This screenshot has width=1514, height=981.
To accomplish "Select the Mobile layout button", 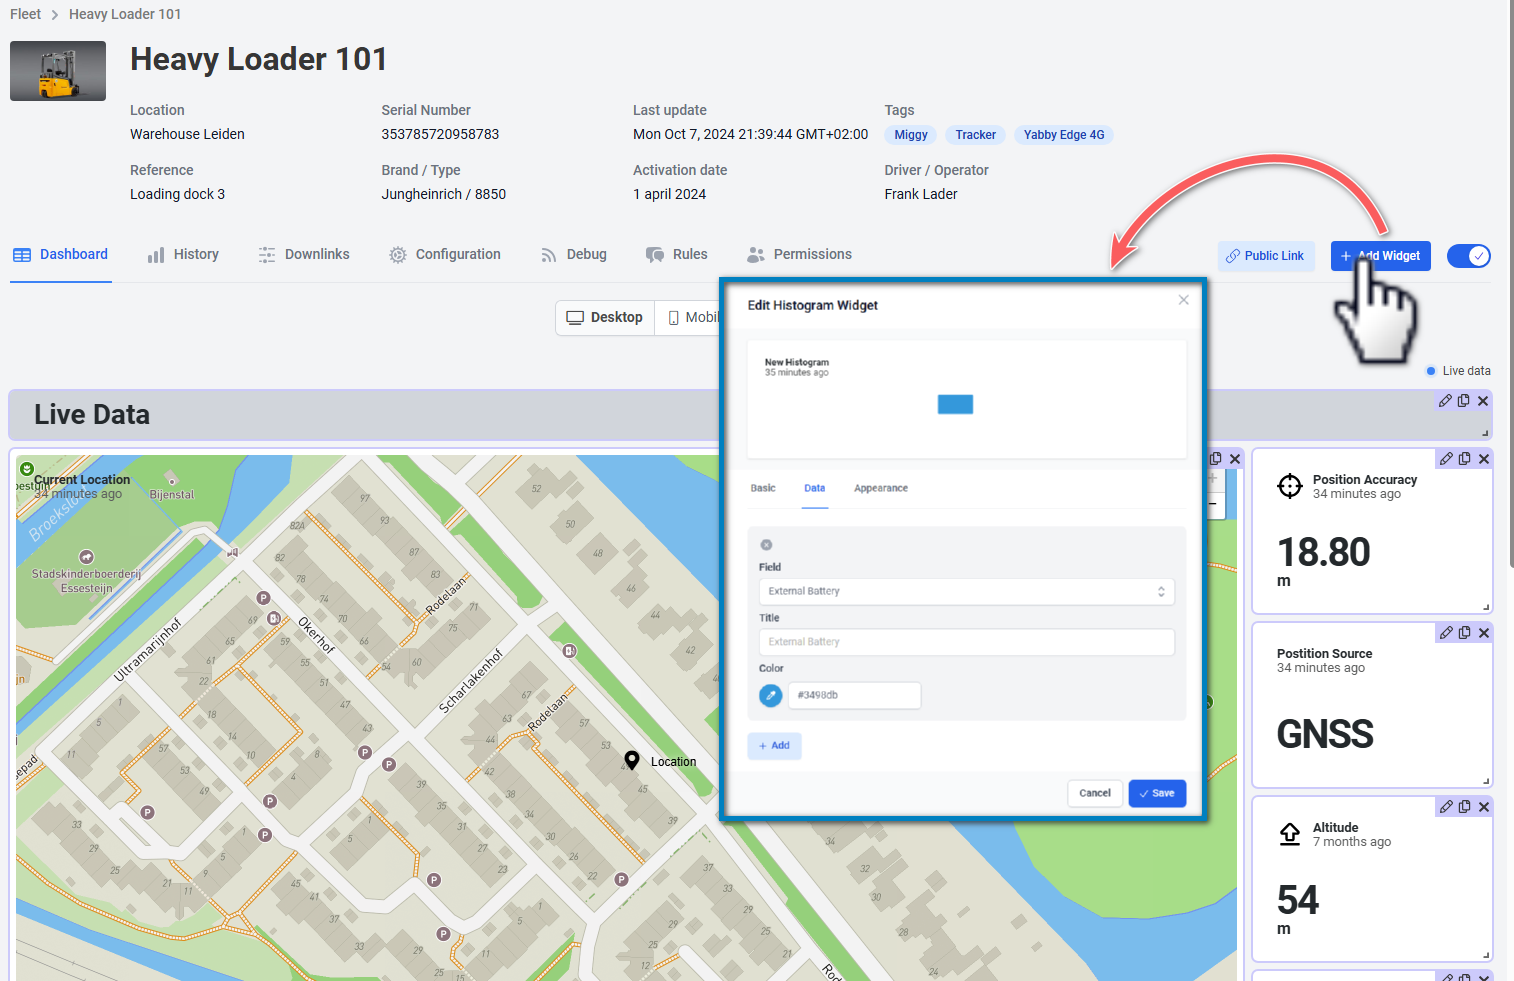I will coord(689,317).
